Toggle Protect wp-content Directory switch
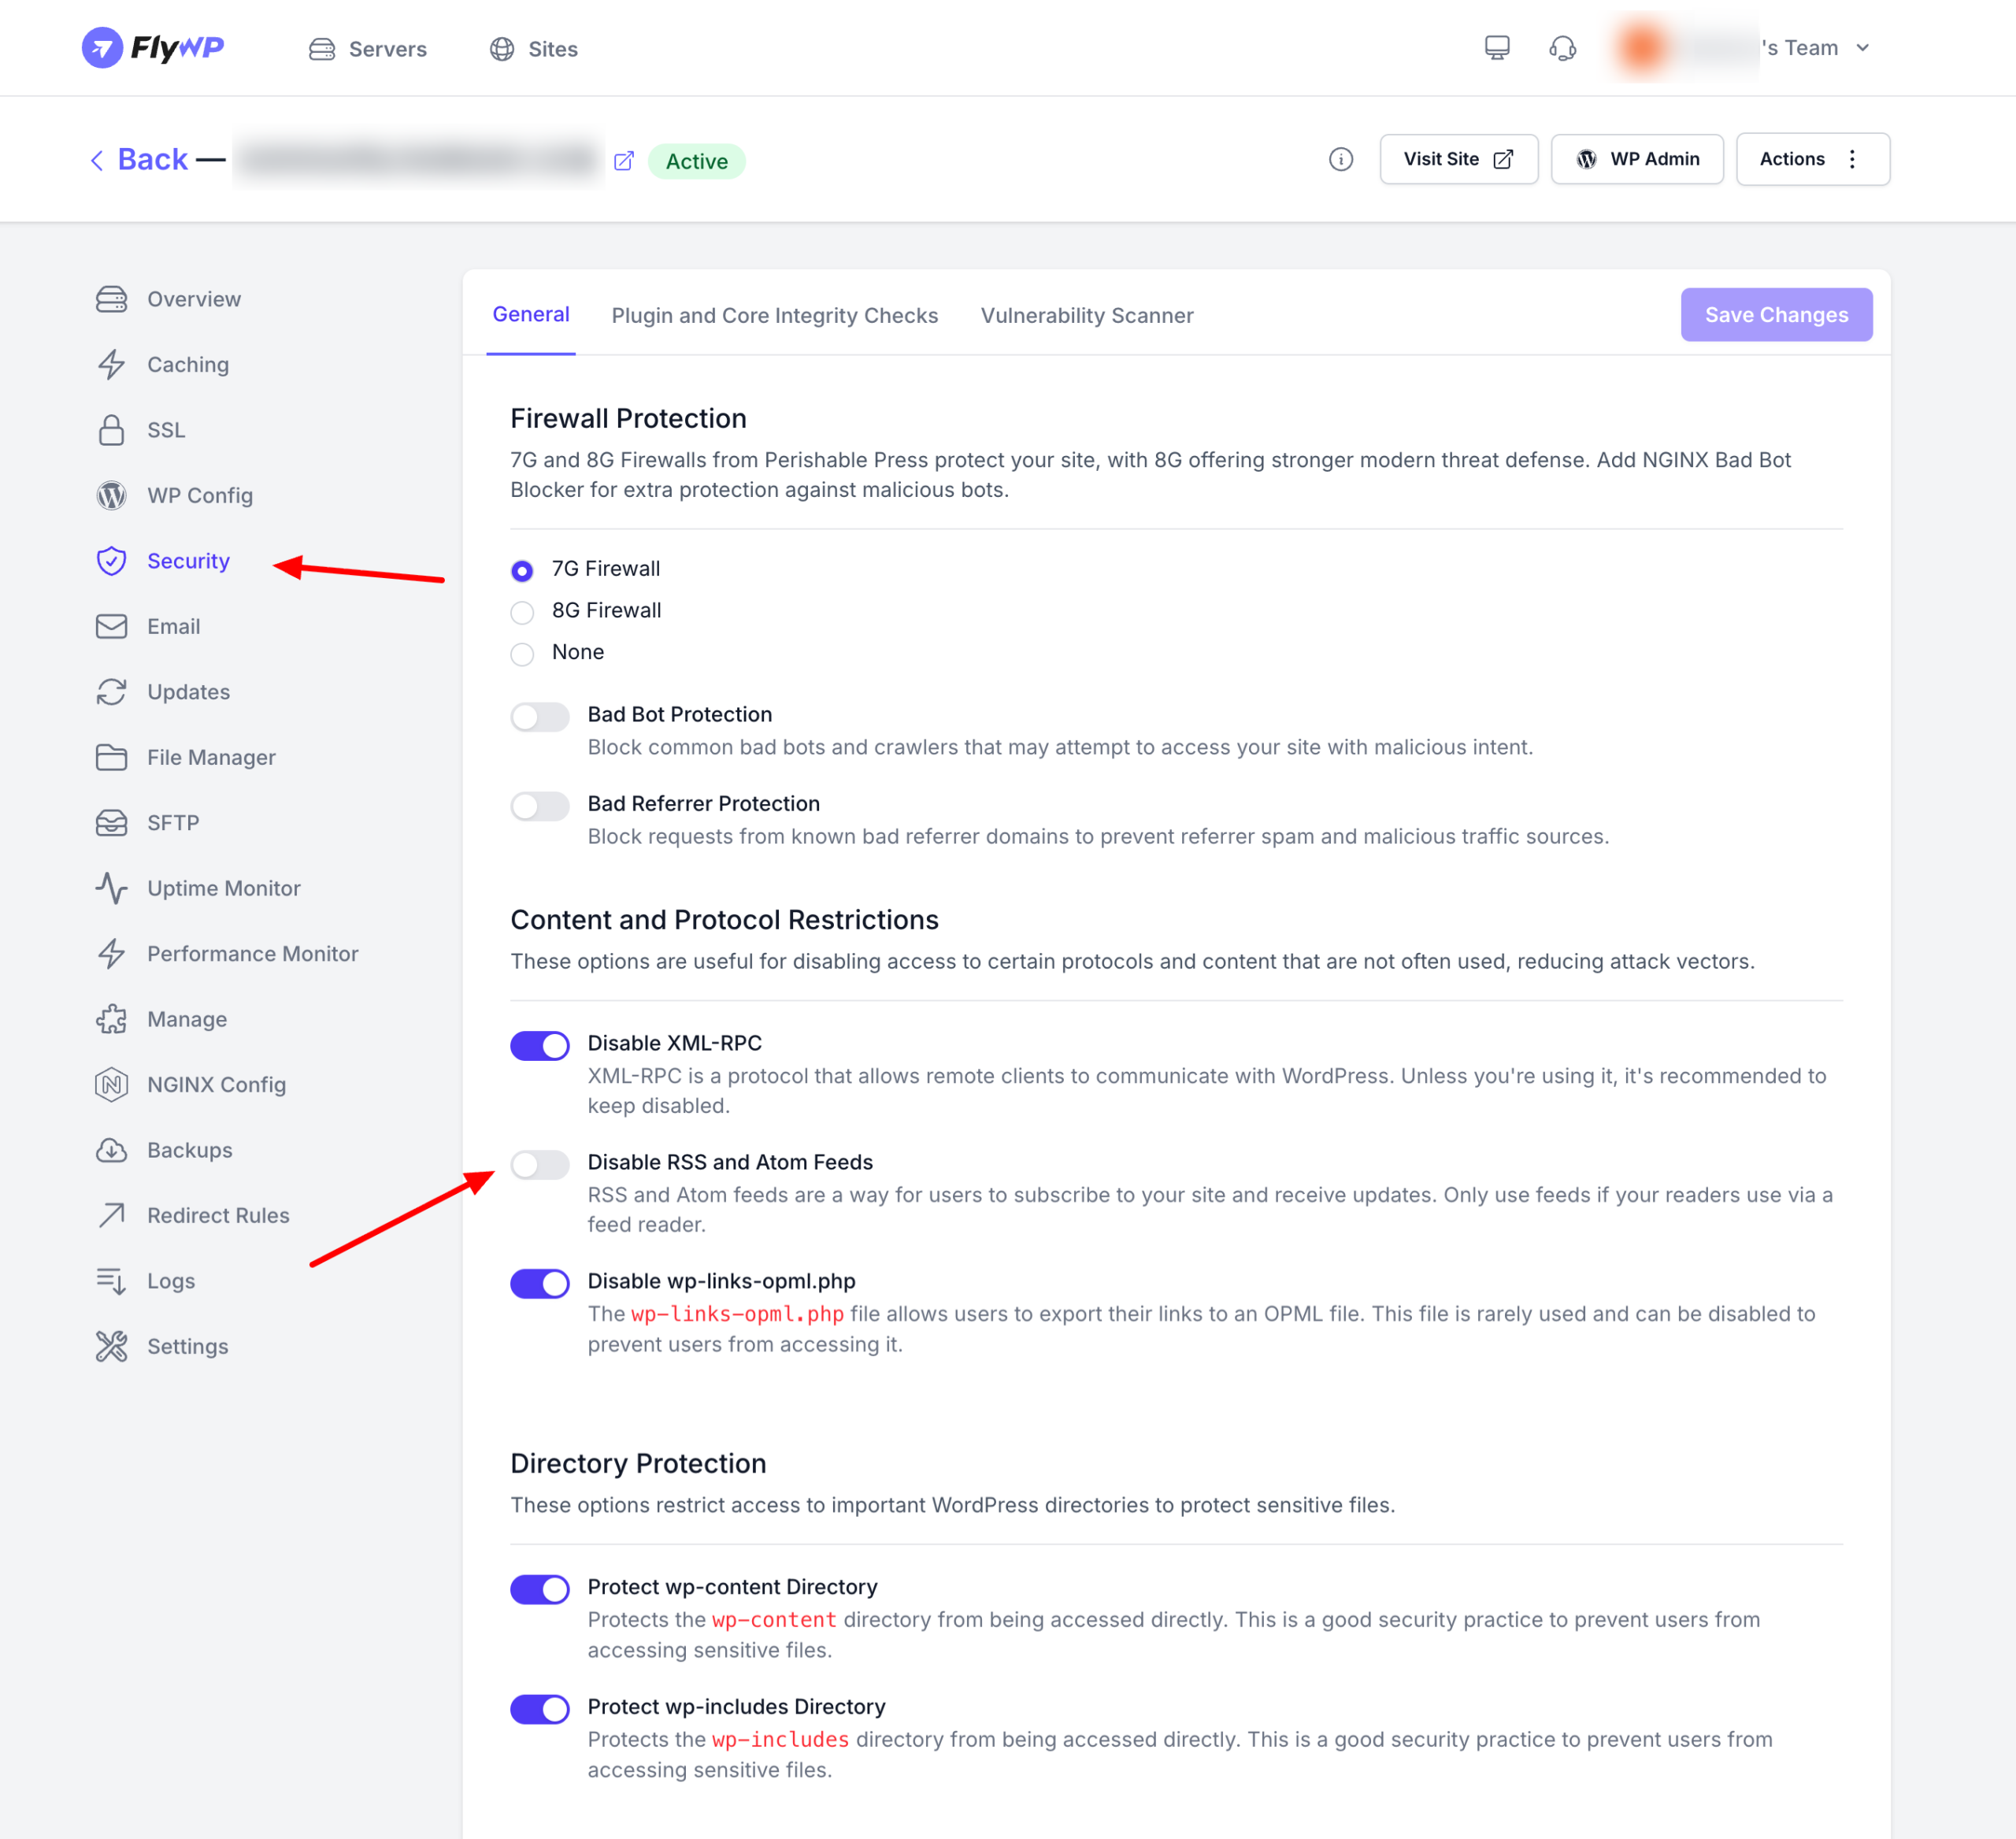The image size is (2016, 1839). point(540,1589)
